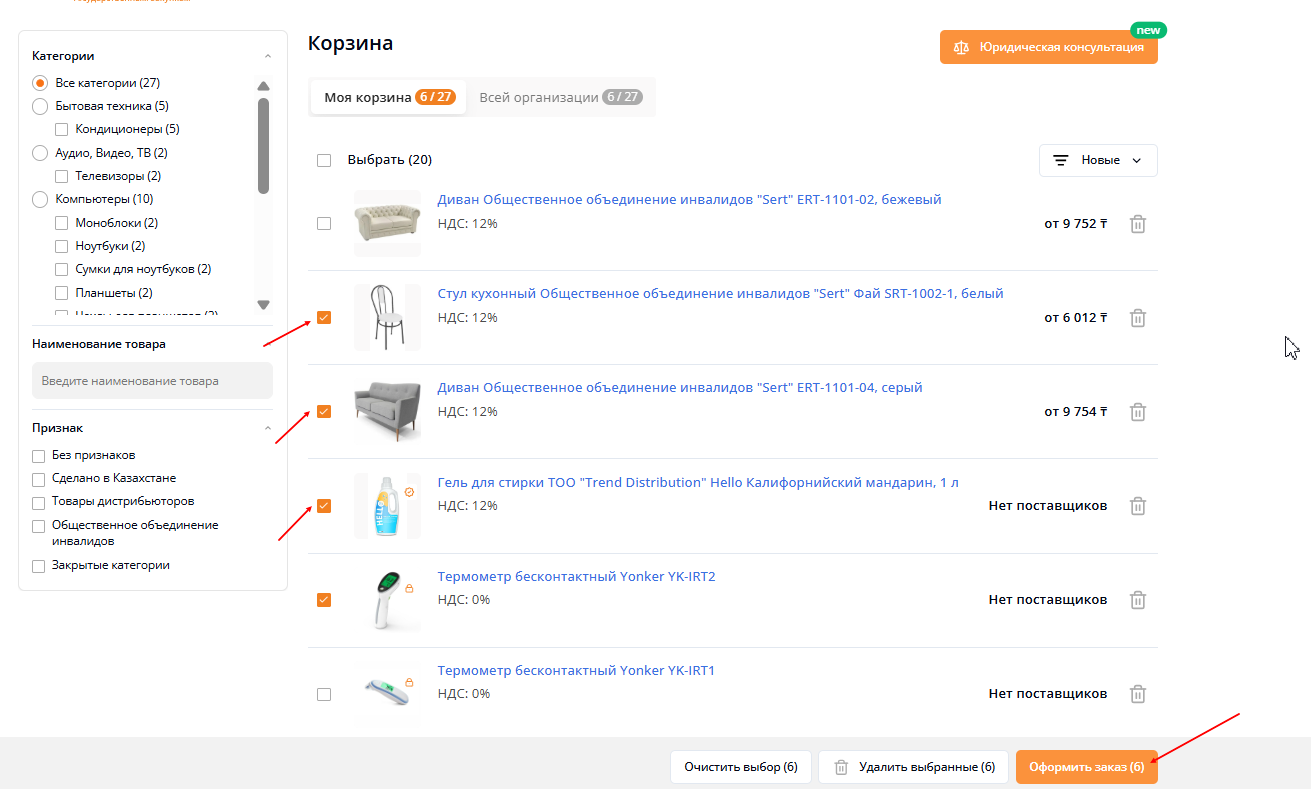Collapse the Признак filter section

point(267,428)
